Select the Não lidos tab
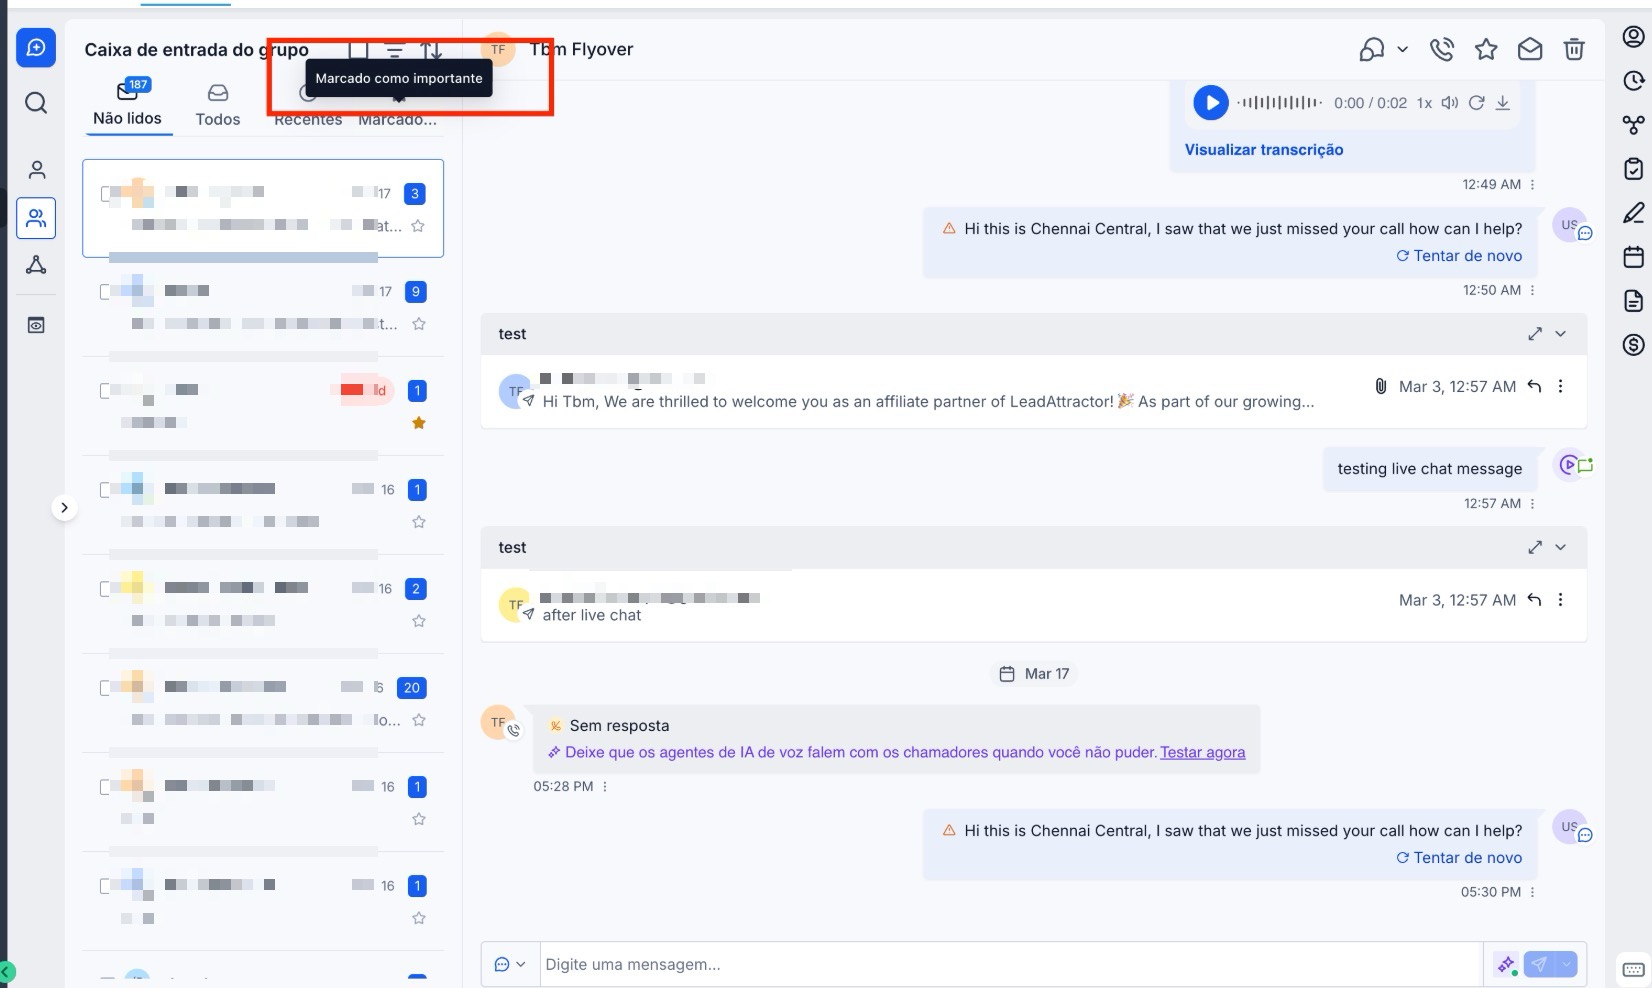This screenshot has height=988, width=1652. (x=127, y=105)
